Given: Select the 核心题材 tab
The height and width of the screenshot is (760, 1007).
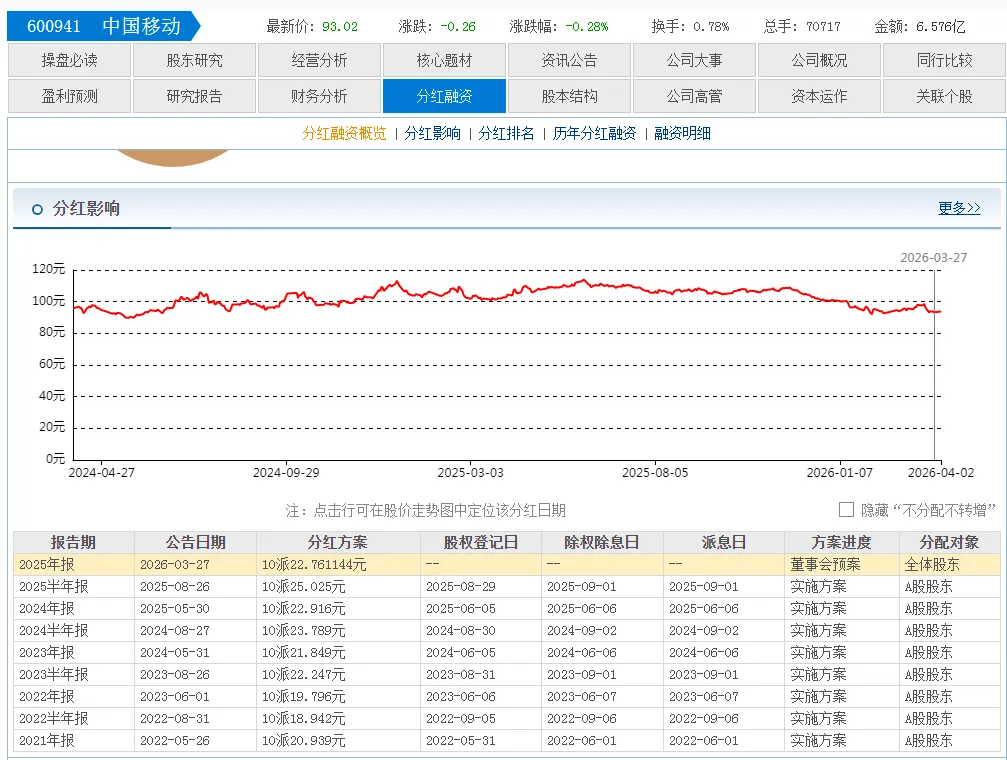Looking at the screenshot, I should pyautogui.click(x=444, y=60).
